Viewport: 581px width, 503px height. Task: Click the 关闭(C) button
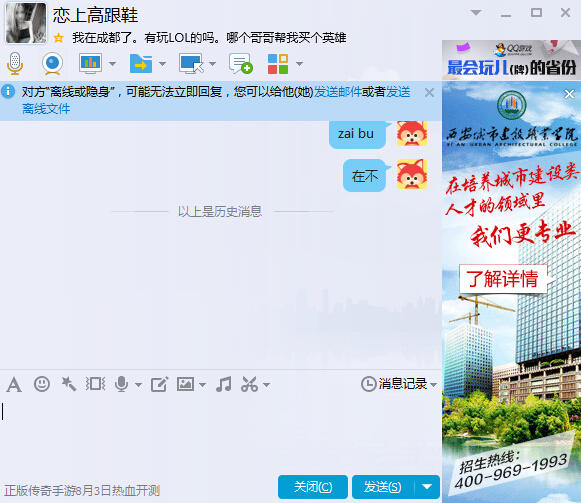313,487
